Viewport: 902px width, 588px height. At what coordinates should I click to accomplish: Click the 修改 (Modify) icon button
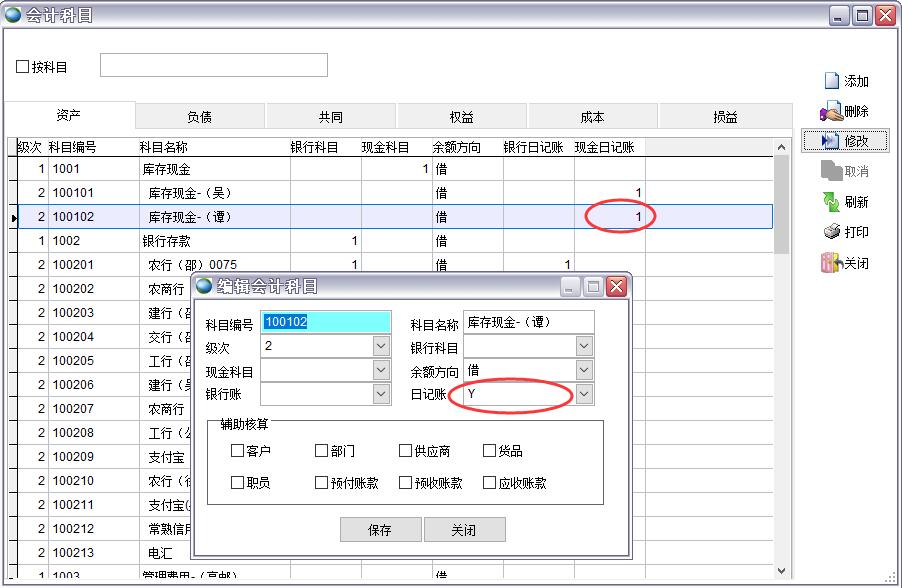click(830, 141)
